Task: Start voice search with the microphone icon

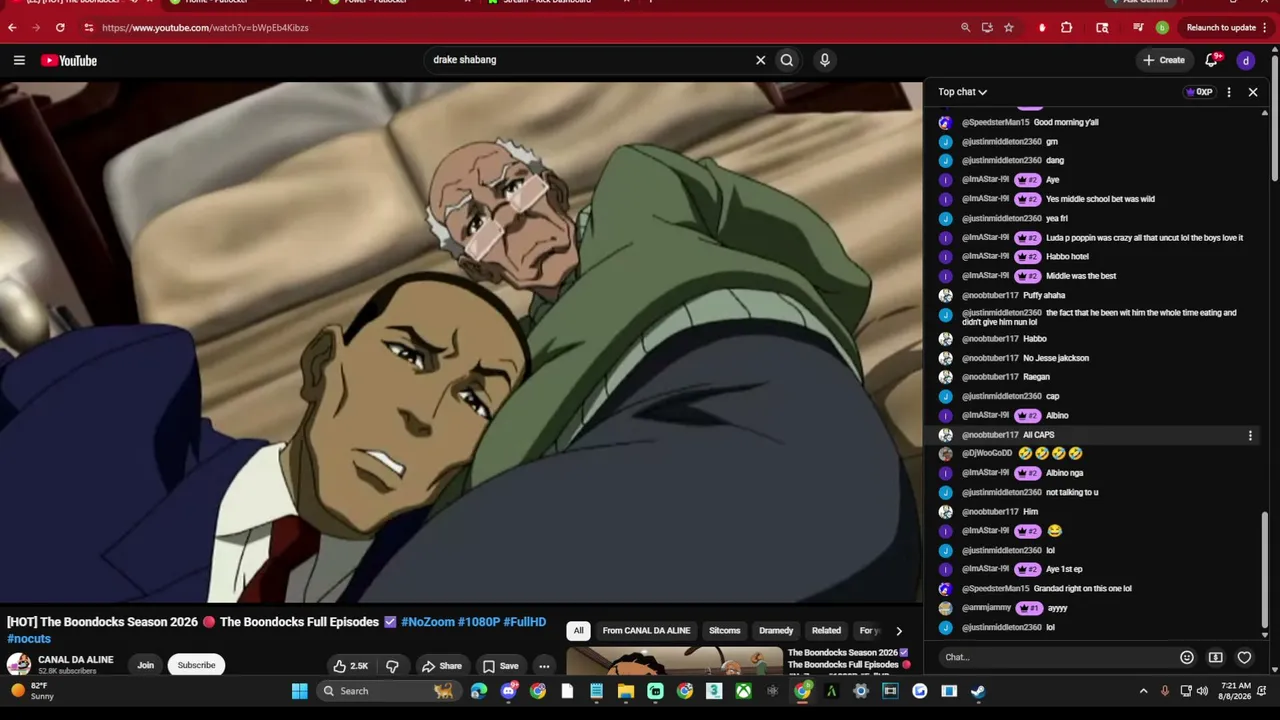Action: pos(825,60)
